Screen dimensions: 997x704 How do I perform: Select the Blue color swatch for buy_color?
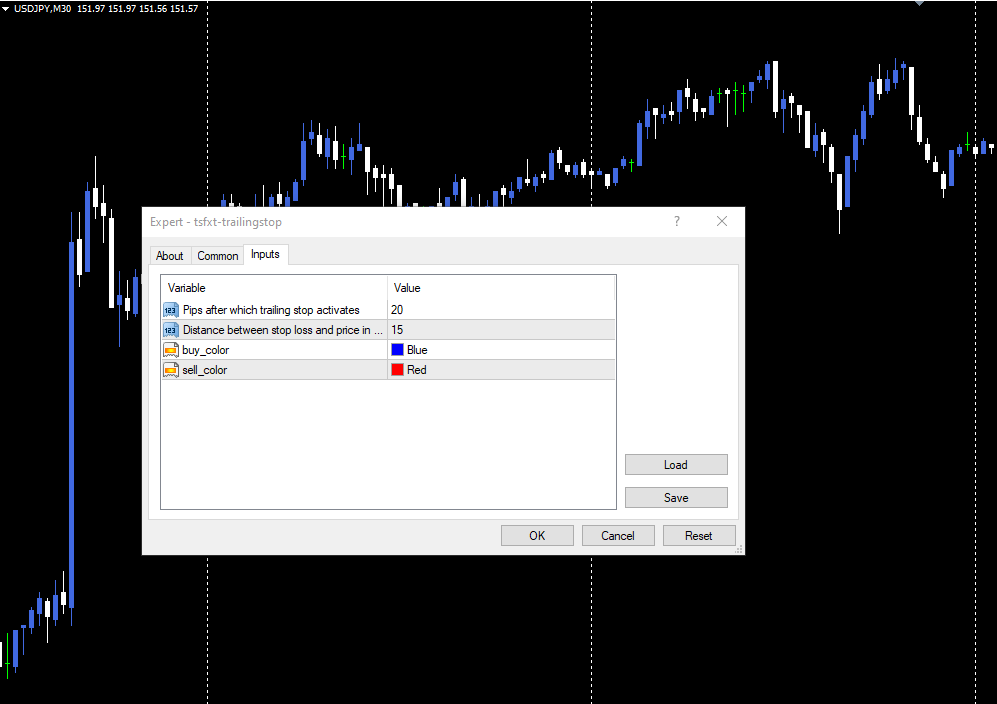[x=397, y=350]
